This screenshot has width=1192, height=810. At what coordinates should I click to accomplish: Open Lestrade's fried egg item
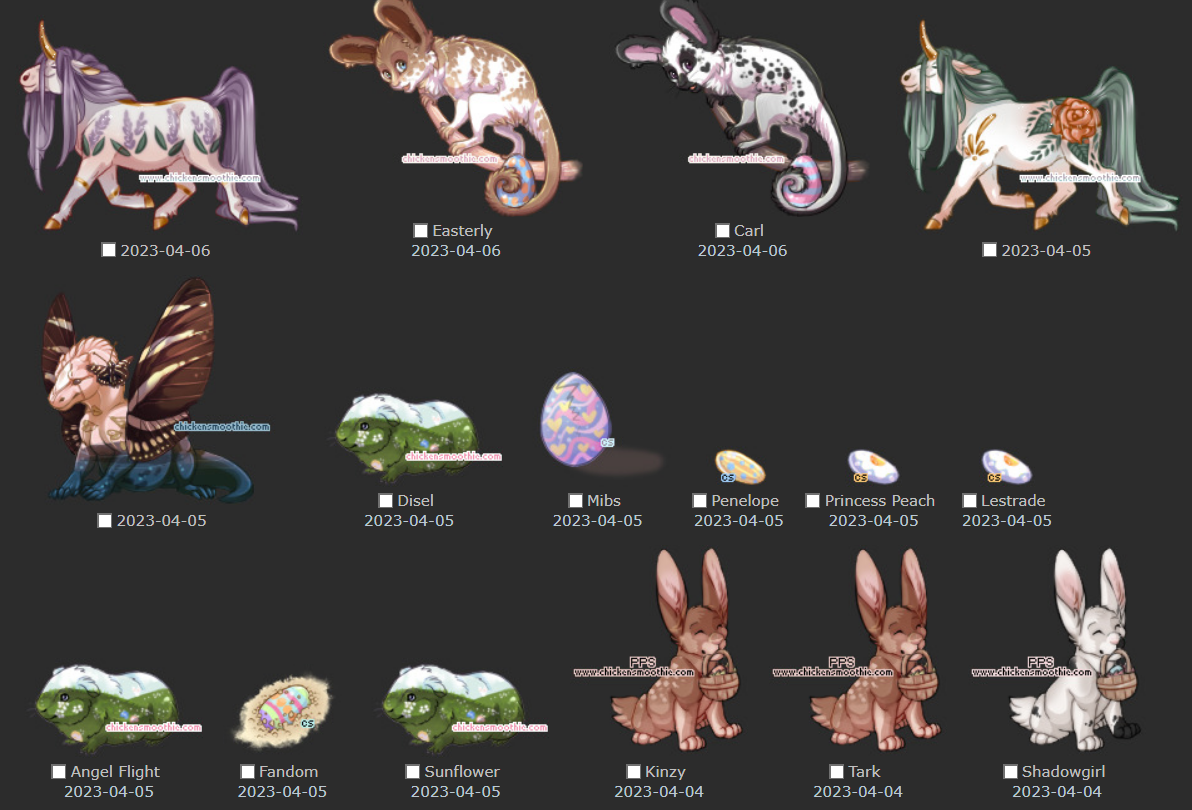pyautogui.click(x=1006, y=467)
